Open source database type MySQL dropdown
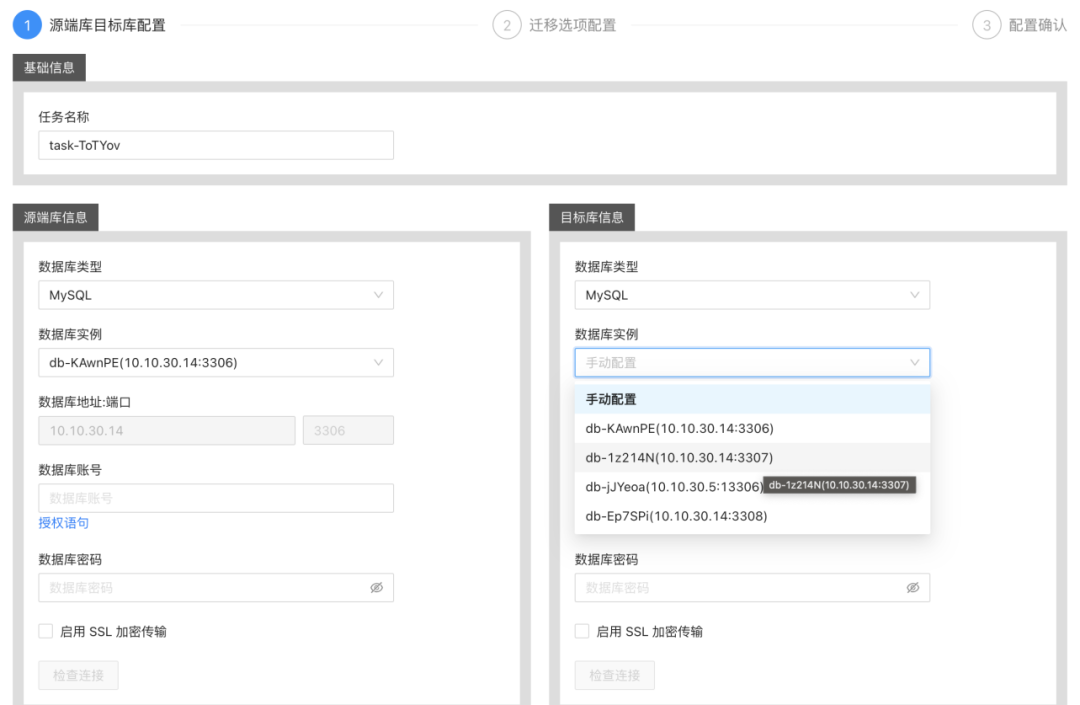This screenshot has height=705, width=1080. point(216,295)
